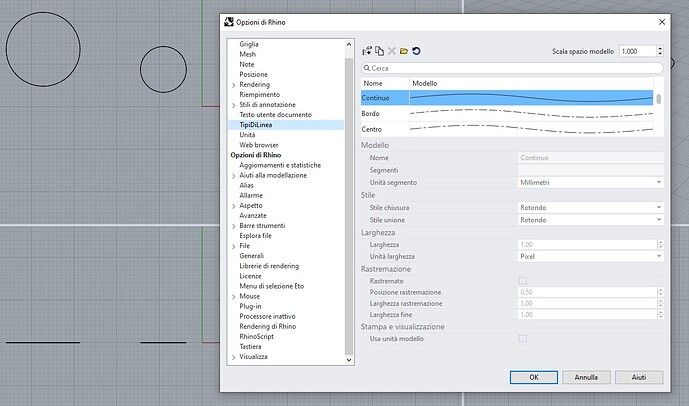The image size is (689, 406).
Task: Expand the Mouse tree node
Action: coord(234,297)
